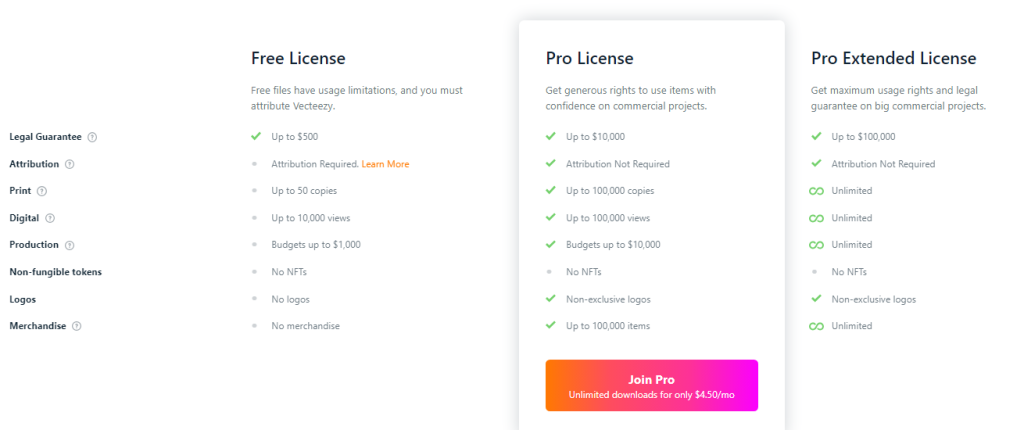Click the help icon beside Digital
This screenshot has width=1024, height=430.
click(x=50, y=218)
